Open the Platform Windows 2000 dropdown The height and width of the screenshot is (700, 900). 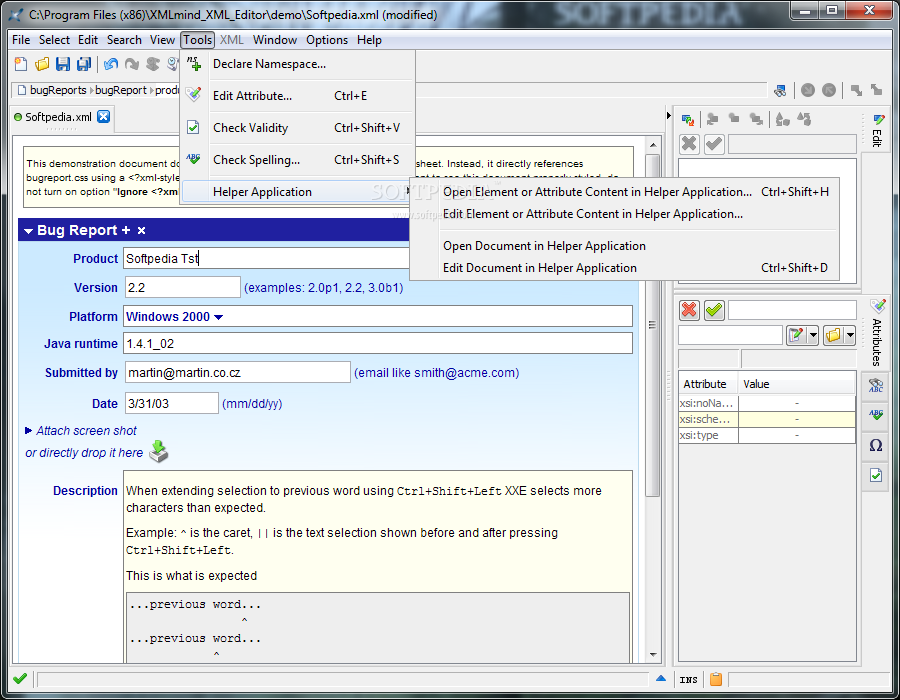coord(218,317)
